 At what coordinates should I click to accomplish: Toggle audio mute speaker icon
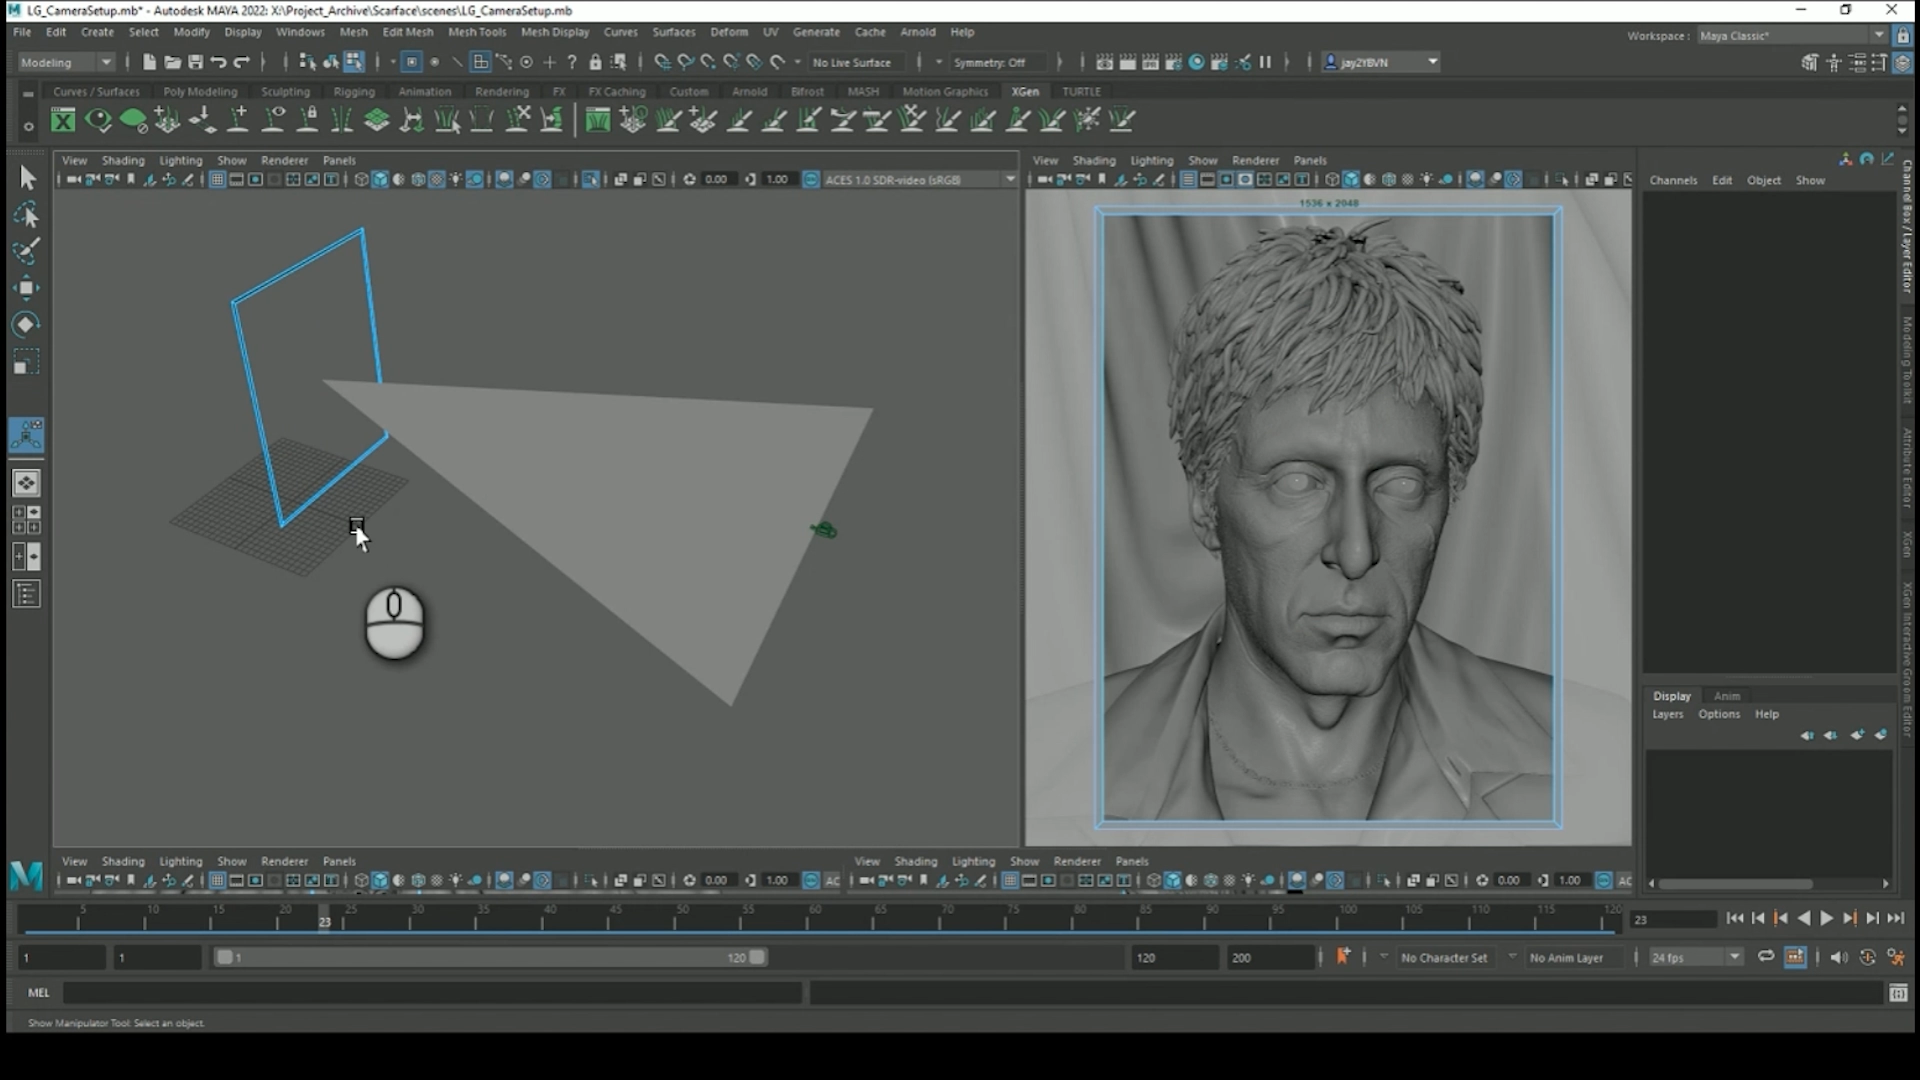click(x=1839, y=957)
